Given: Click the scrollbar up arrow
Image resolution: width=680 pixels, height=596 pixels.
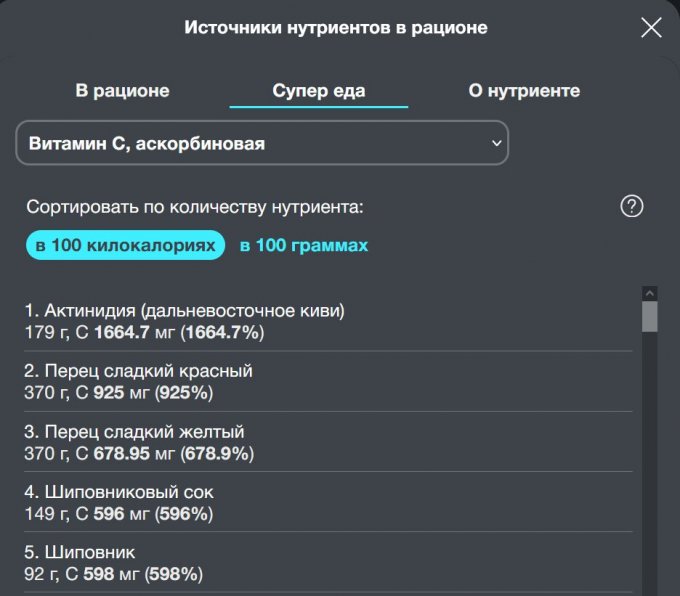Looking at the screenshot, I should click(x=650, y=294).
